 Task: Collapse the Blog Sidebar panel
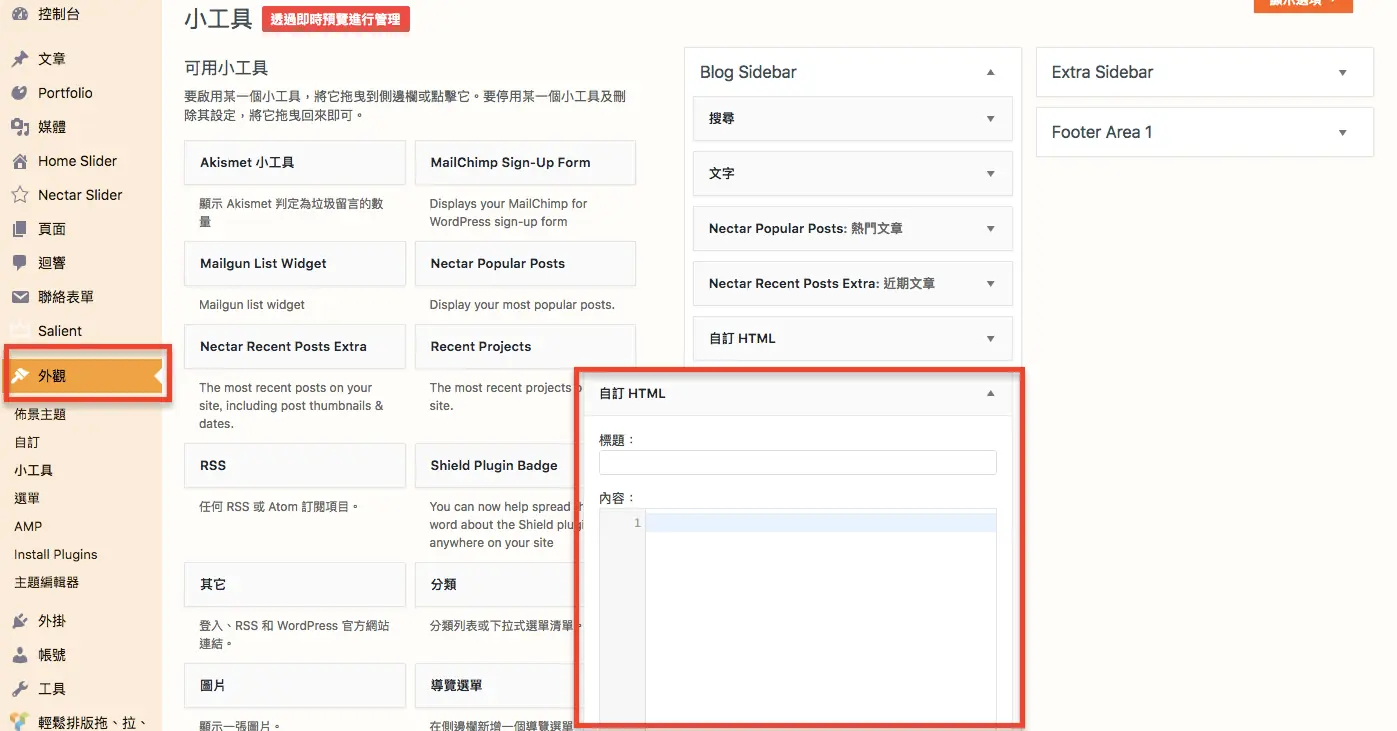point(990,72)
